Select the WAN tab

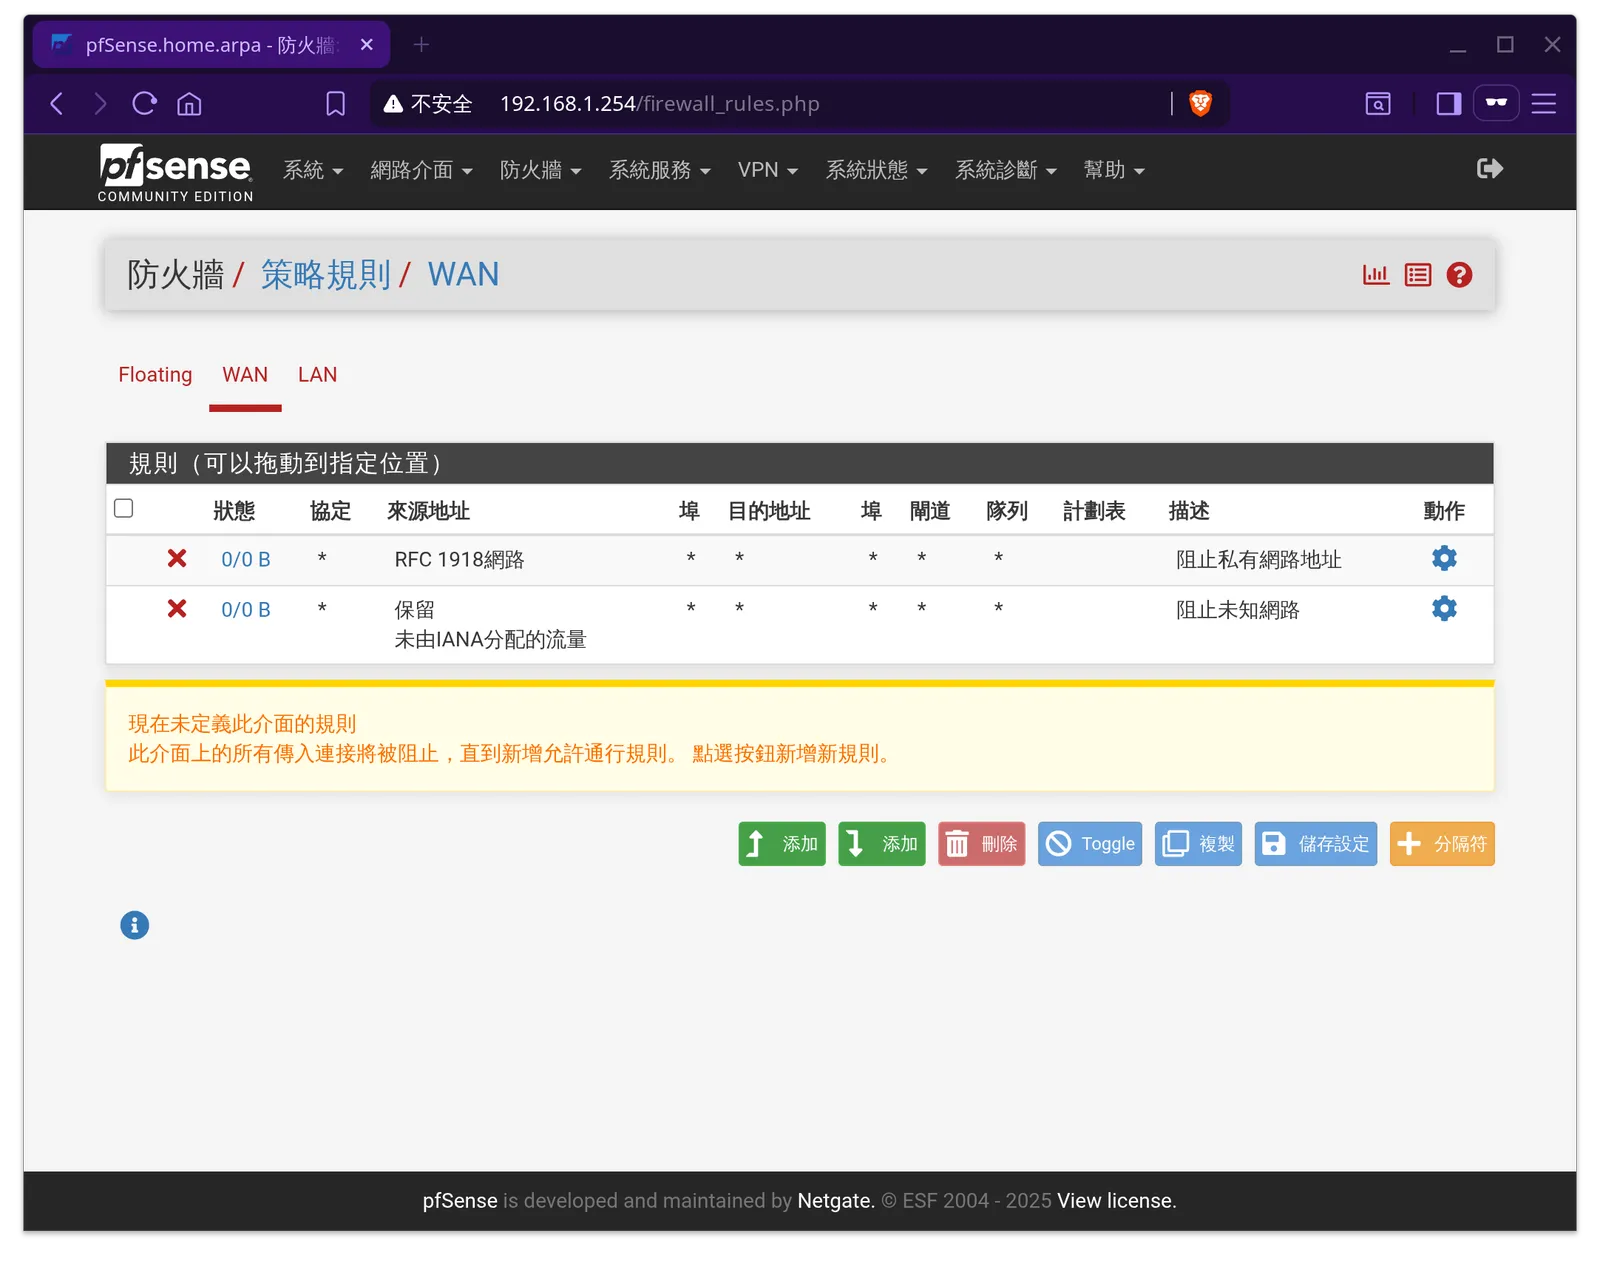[245, 375]
